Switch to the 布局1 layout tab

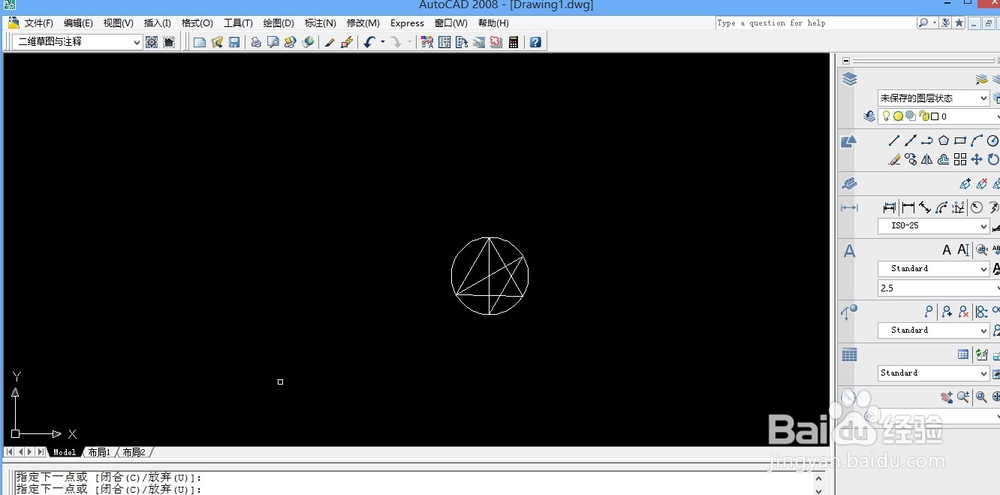(99, 452)
